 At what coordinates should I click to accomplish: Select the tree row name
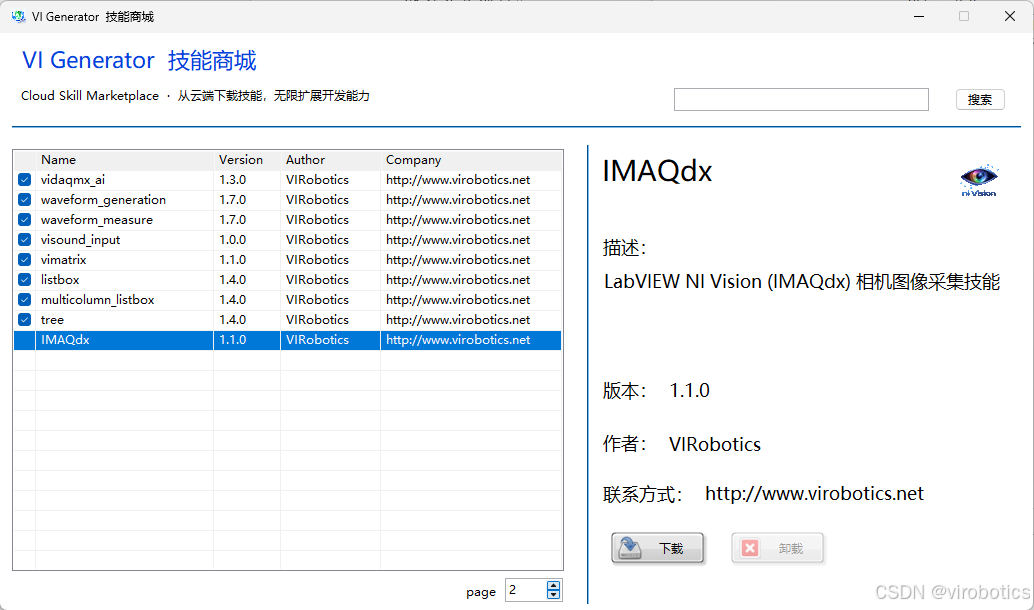[x=52, y=319]
